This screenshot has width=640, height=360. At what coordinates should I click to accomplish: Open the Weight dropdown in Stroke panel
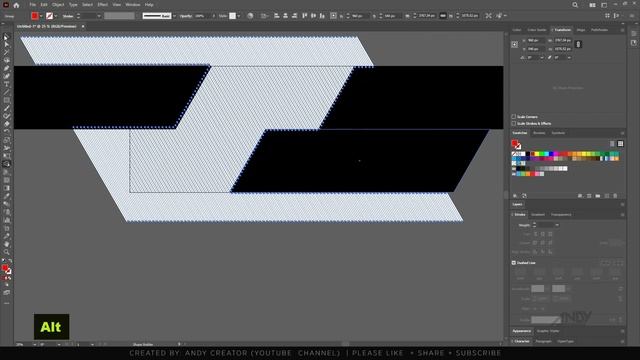(x=557, y=225)
